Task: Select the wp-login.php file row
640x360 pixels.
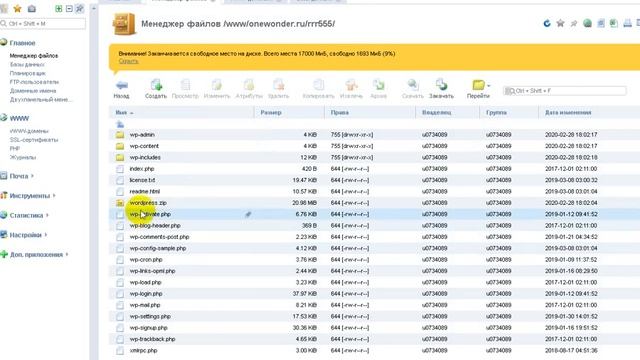Action: click(374, 294)
